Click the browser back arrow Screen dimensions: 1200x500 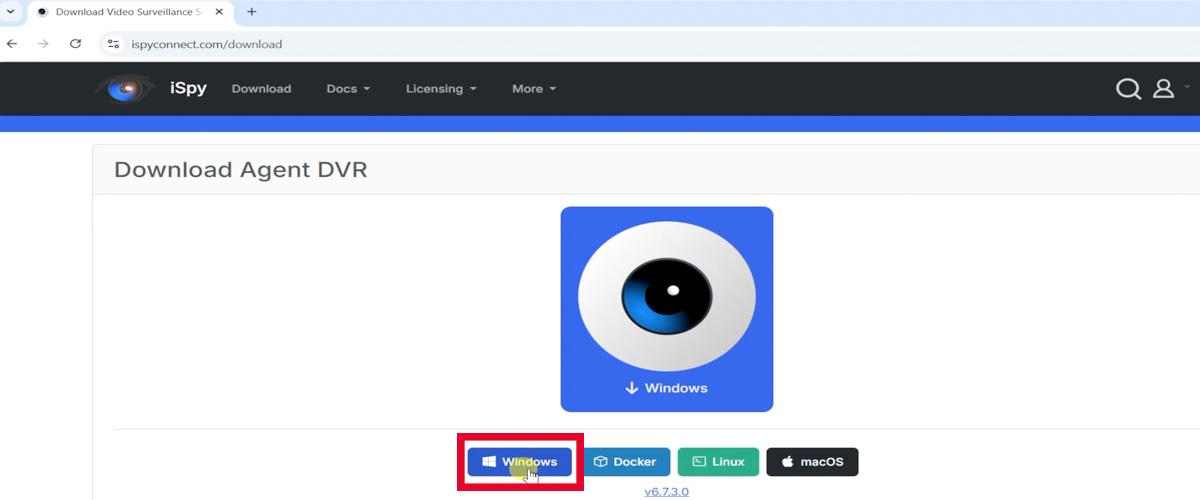[12, 44]
